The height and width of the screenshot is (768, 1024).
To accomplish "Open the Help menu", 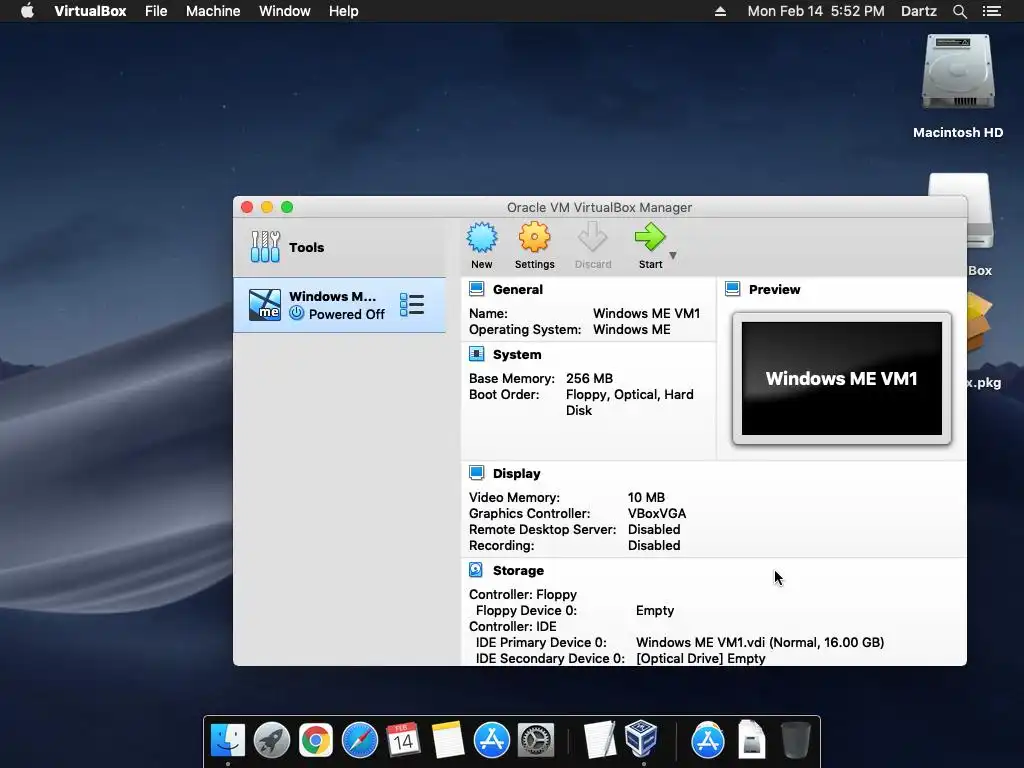I will click(x=344, y=11).
